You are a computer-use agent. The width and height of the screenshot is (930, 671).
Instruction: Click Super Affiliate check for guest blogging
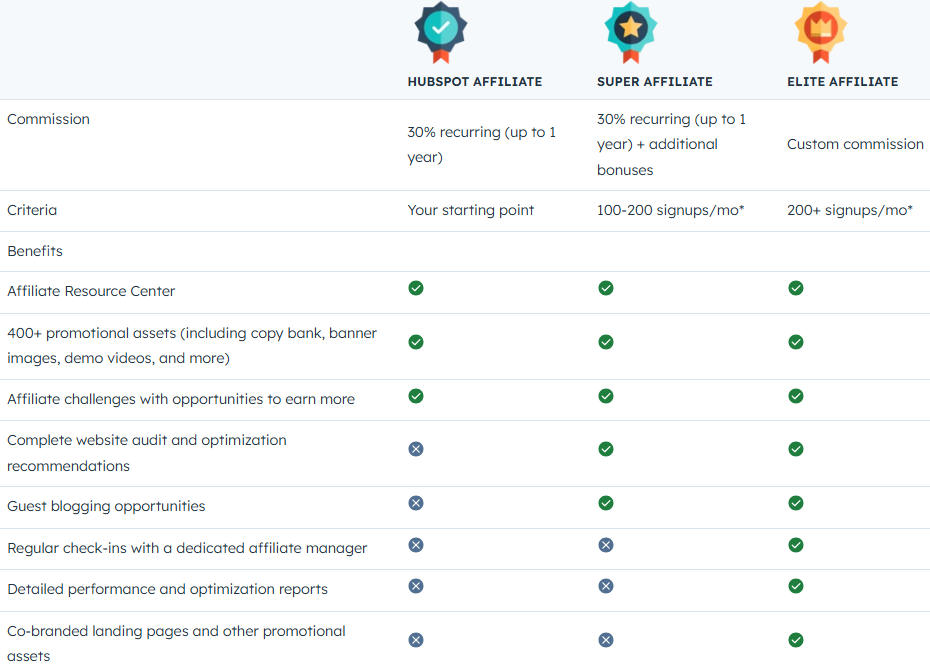pyautogui.click(x=606, y=503)
